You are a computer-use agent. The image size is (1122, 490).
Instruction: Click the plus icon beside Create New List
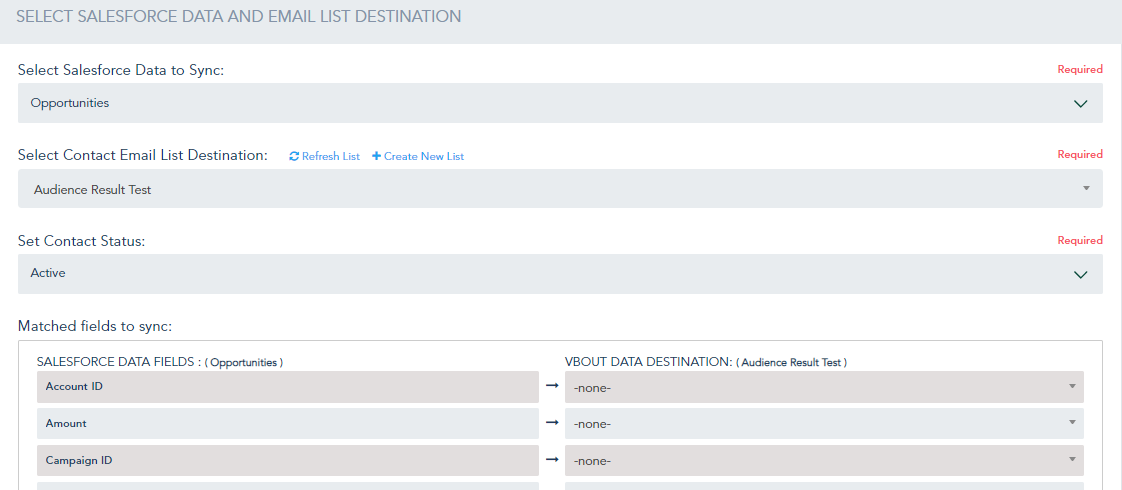pyautogui.click(x=376, y=156)
